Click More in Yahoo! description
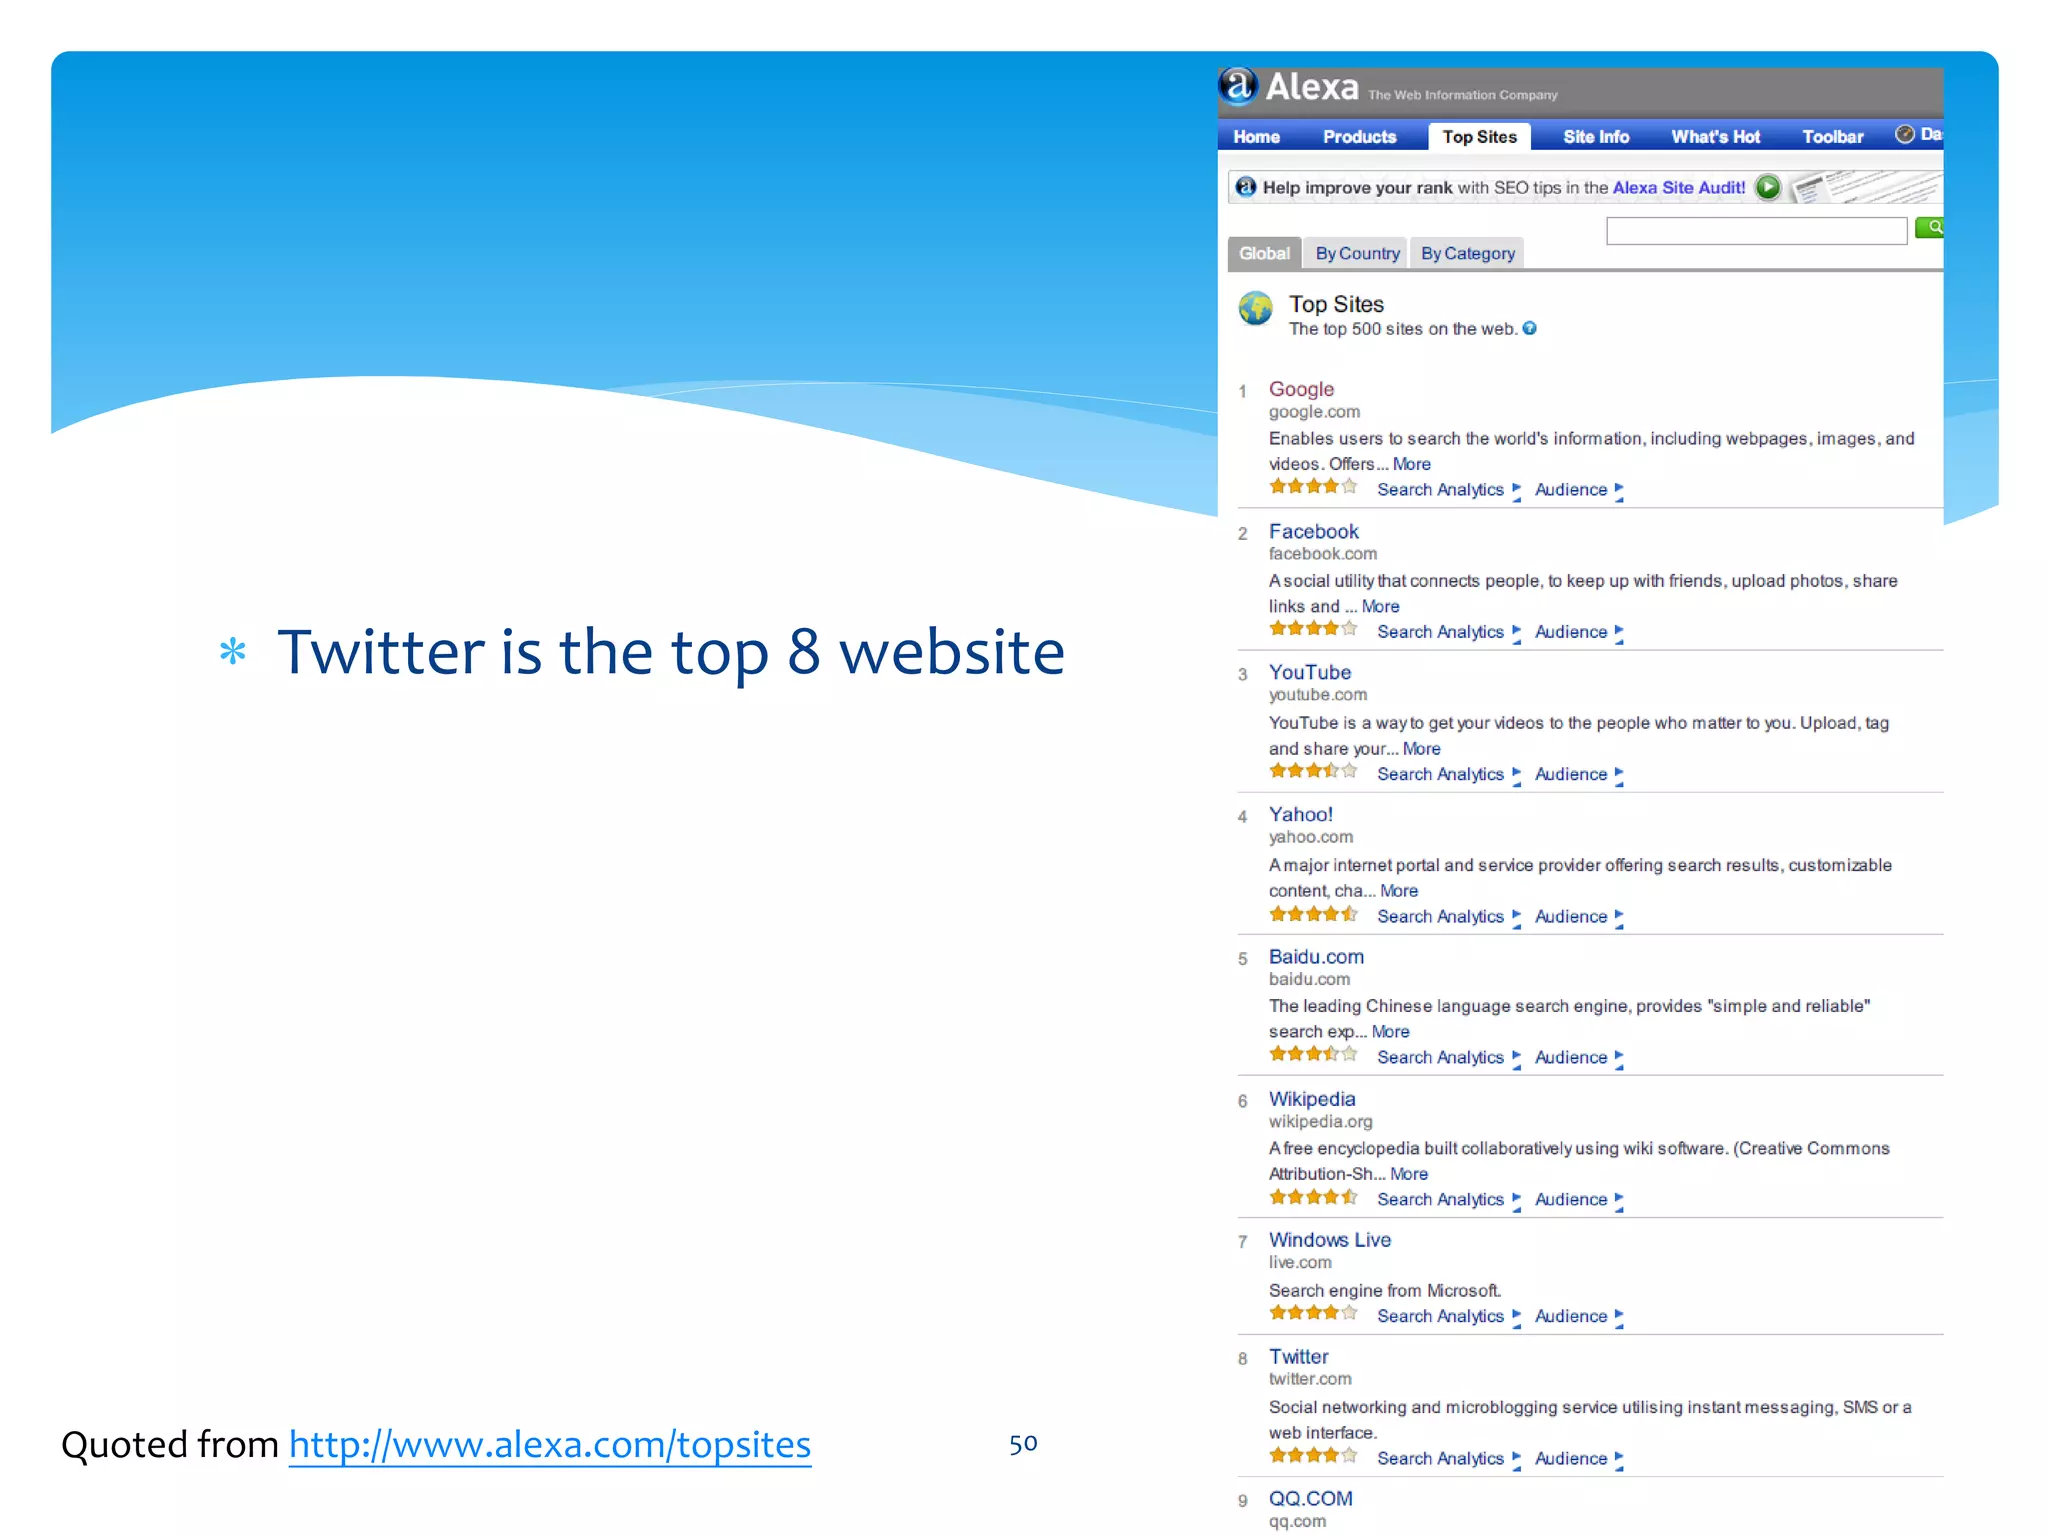This screenshot has width=2048, height=1536. pyautogui.click(x=1399, y=891)
